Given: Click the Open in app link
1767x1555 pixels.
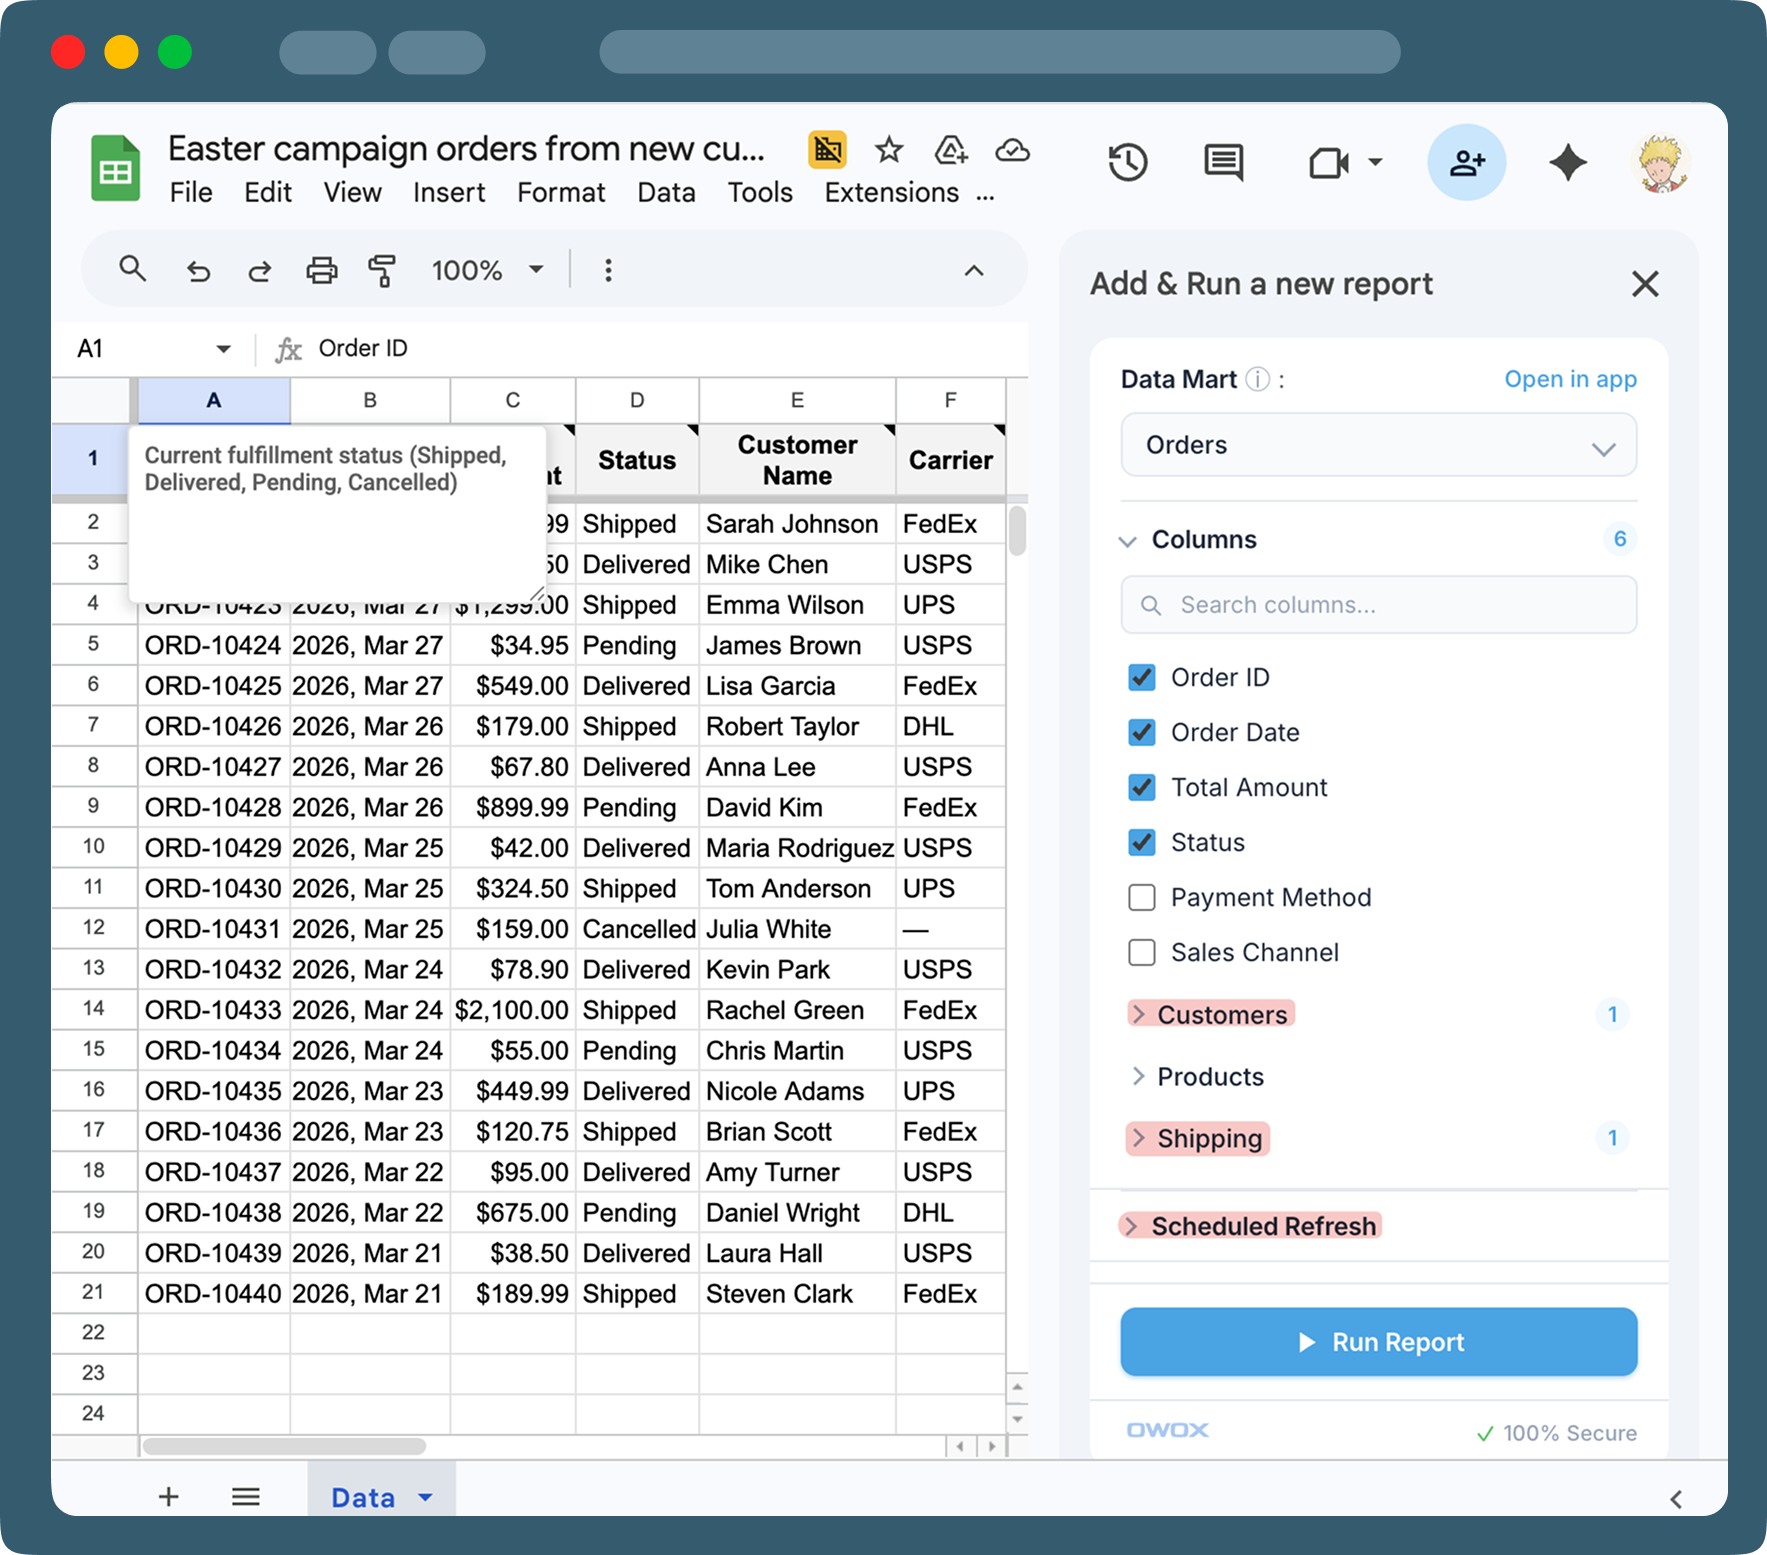Looking at the screenshot, I should point(1570,379).
